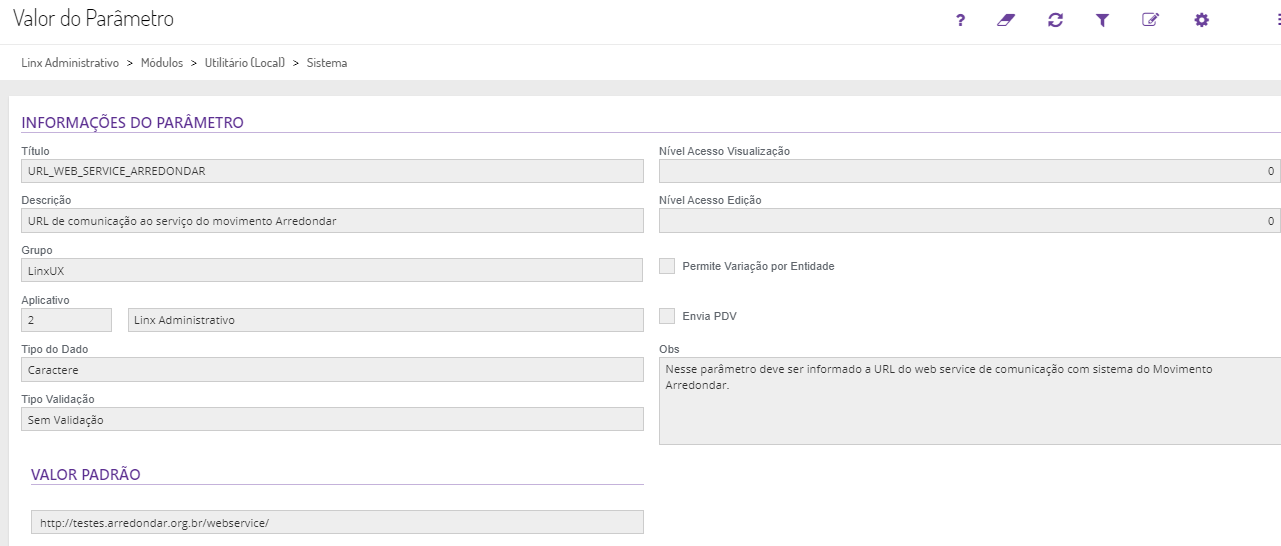Screen dimensions: 1281x546
Task: Click the eraser clear icon
Action: pyautogui.click(x=1006, y=20)
